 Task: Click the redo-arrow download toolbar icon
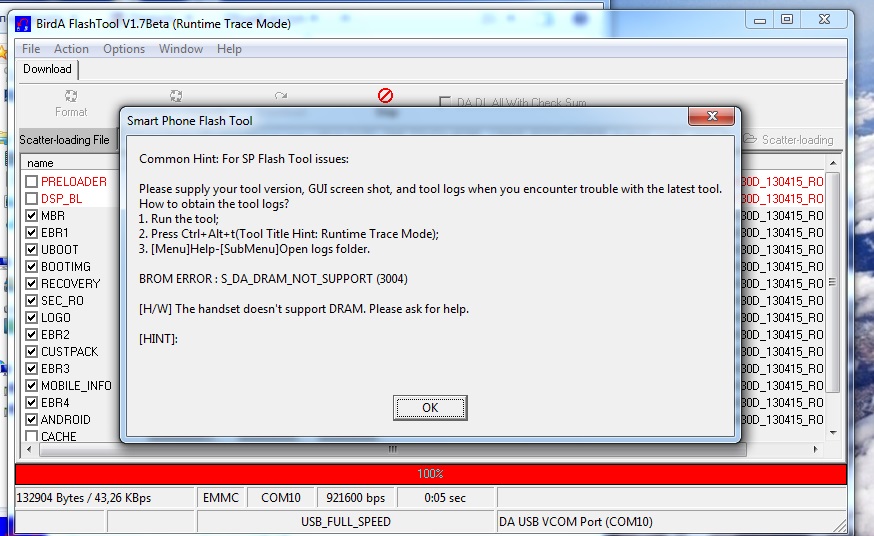click(x=281, y=96)
